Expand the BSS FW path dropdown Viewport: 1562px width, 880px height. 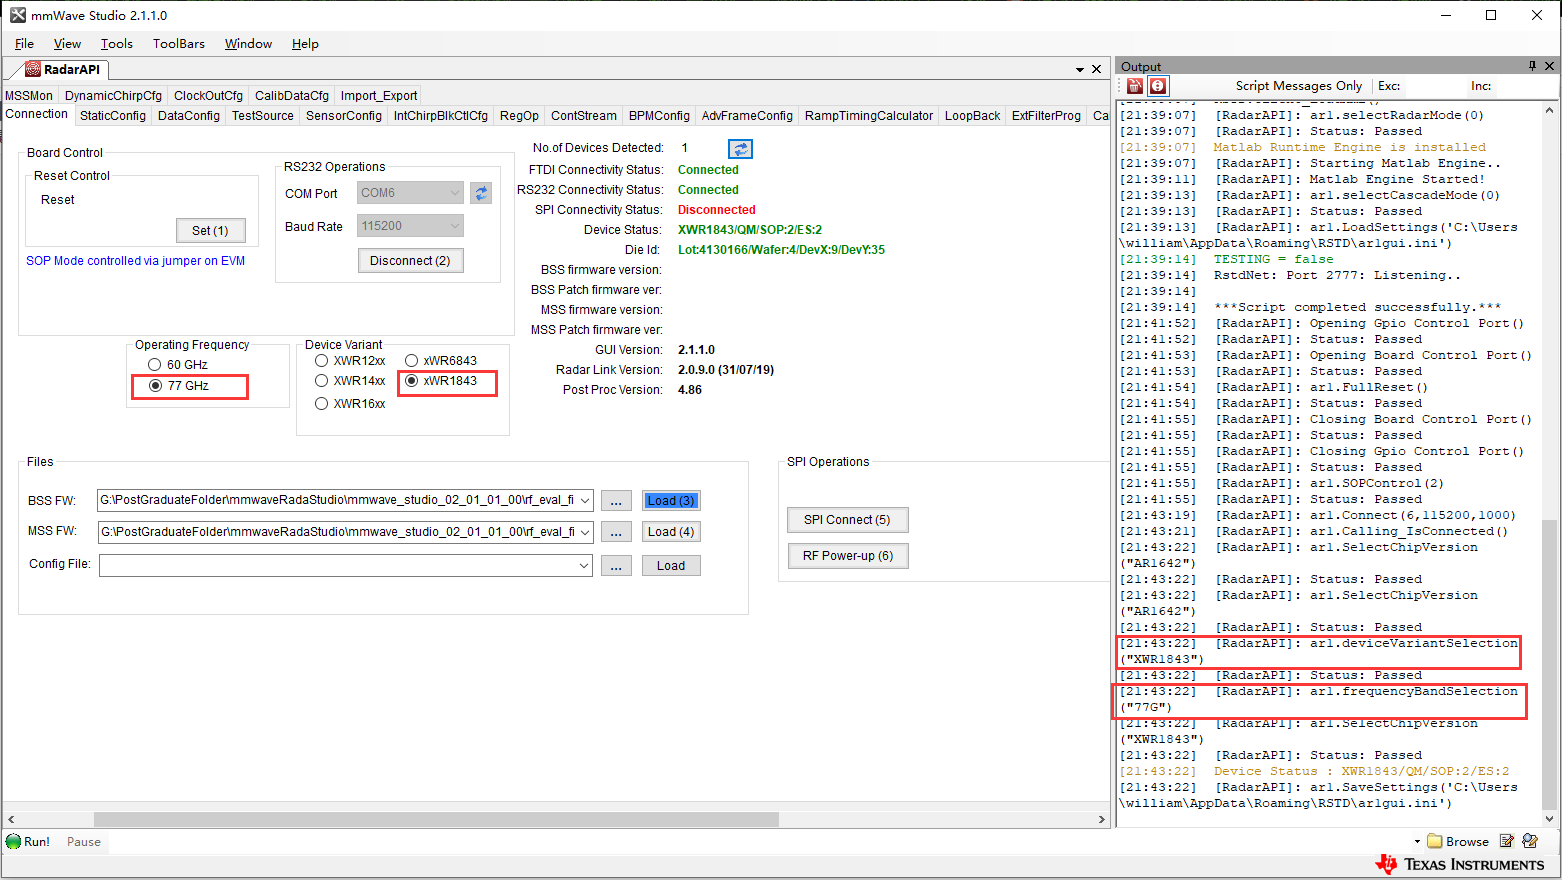click(x=585, y=500)
